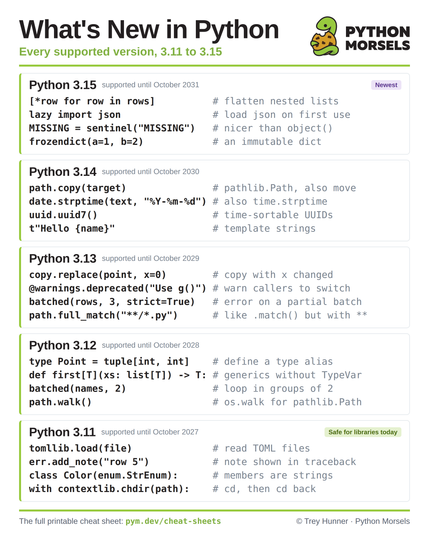Viewport: 429px width, 536px height.
Task: Click the copy.replace(point, x=0) code line
Action: point(97,275)
